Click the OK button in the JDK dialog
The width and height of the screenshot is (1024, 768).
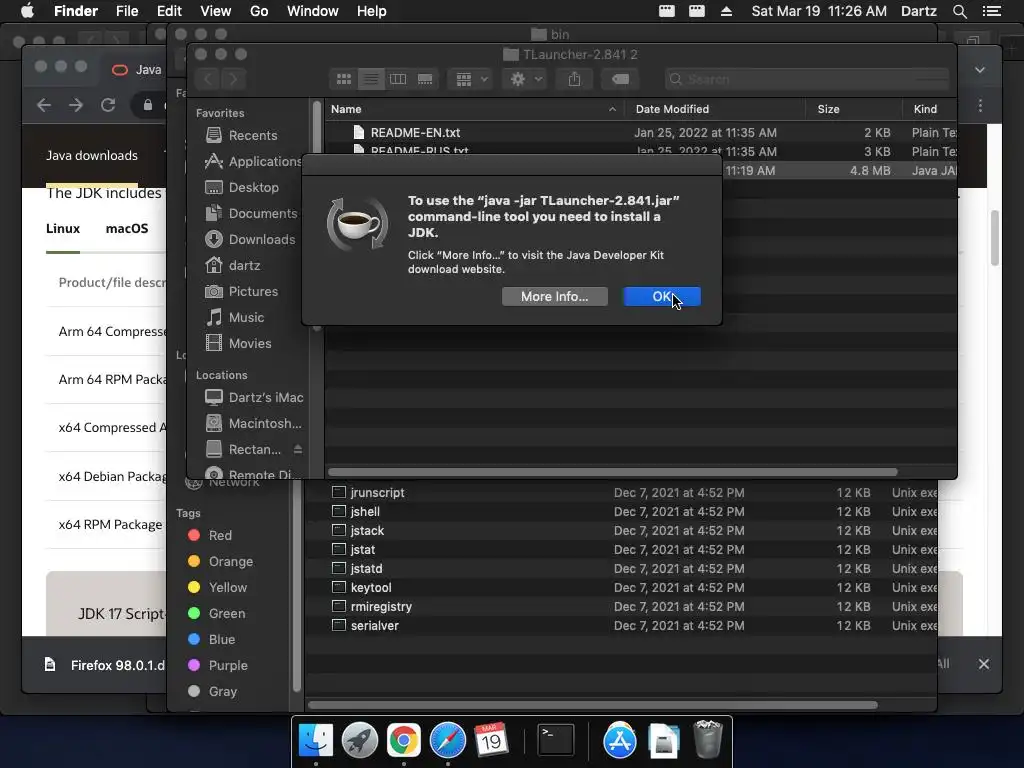(x=662, y=296)
